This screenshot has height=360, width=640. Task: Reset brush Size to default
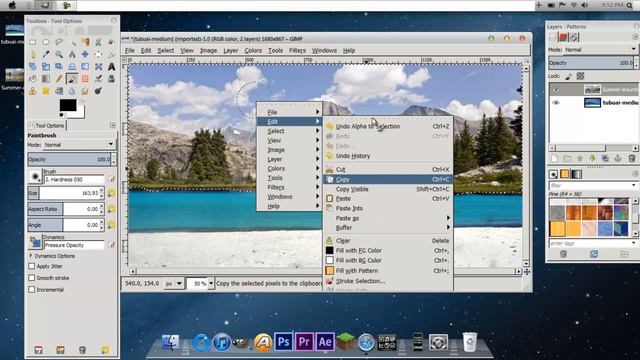point(111,193)
